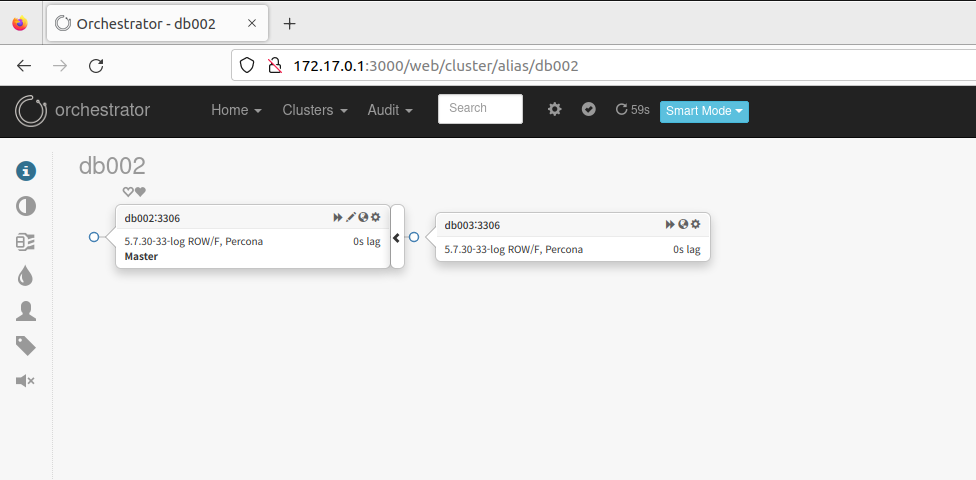Click the circle node left of db002

[94, 237]
